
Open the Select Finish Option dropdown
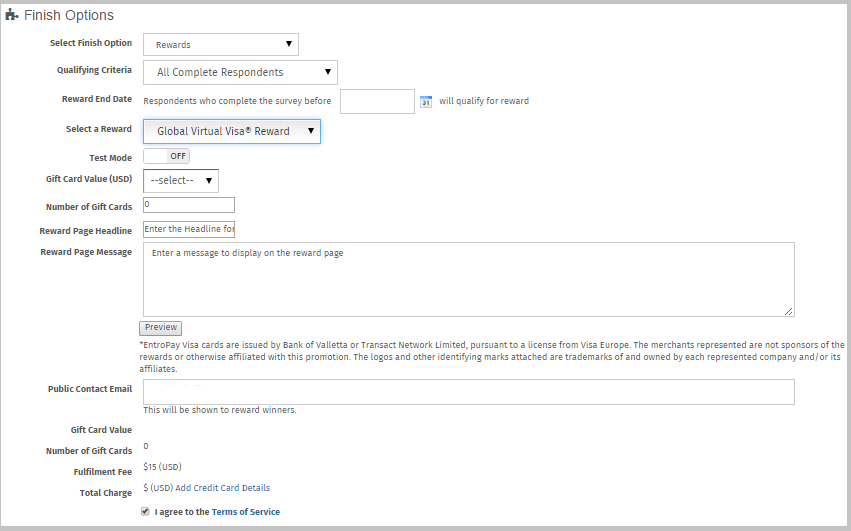click(x=221, y=44)
